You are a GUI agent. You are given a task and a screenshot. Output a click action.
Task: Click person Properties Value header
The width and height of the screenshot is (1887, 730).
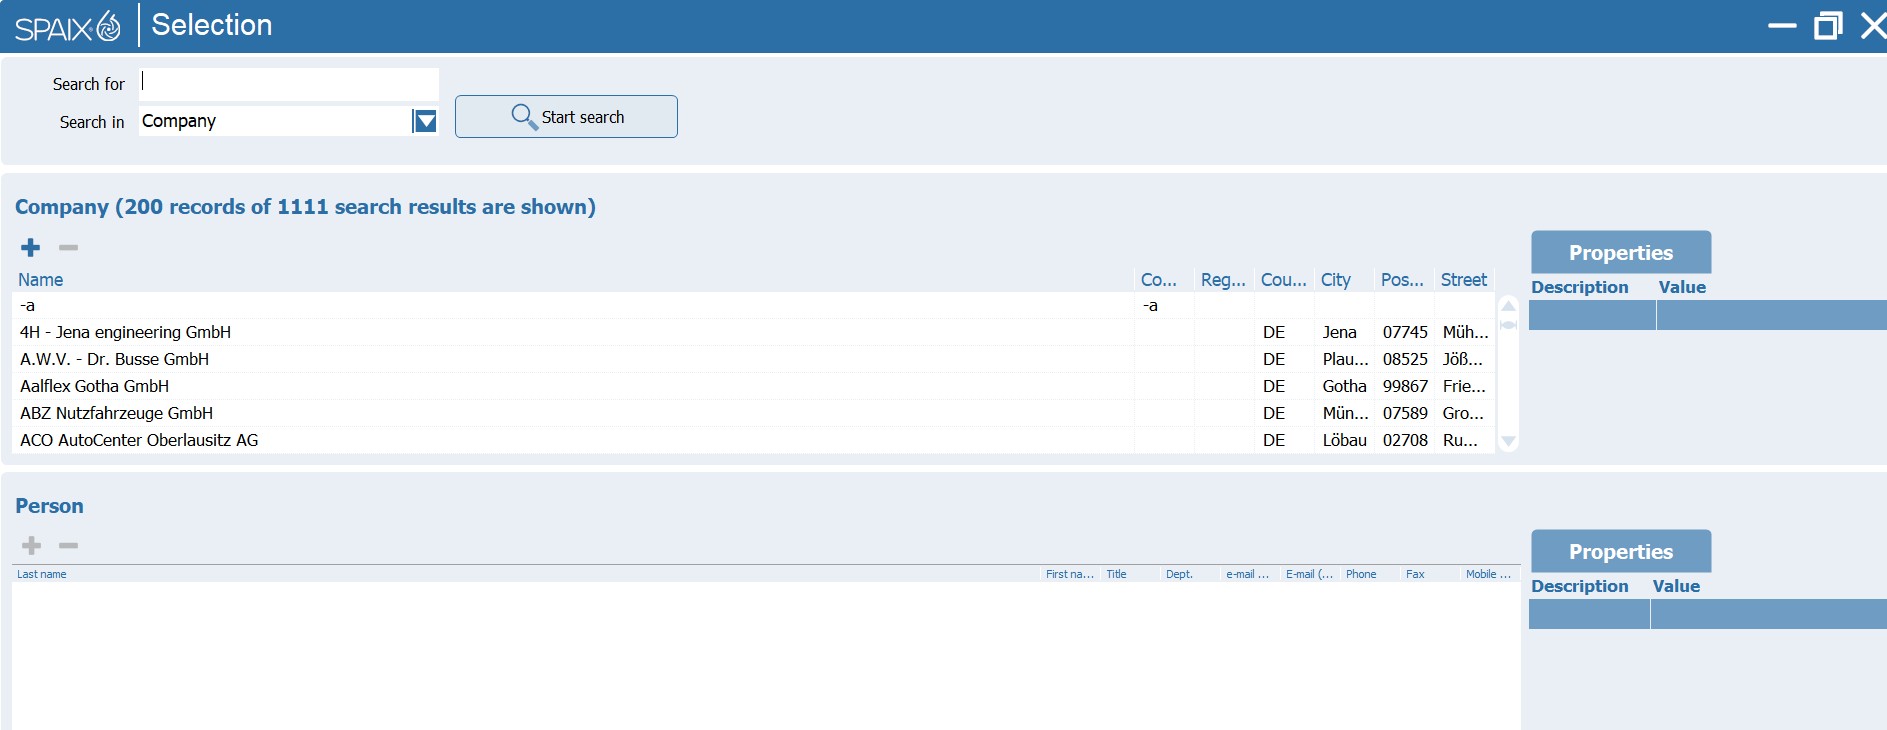click(1676, 586)
